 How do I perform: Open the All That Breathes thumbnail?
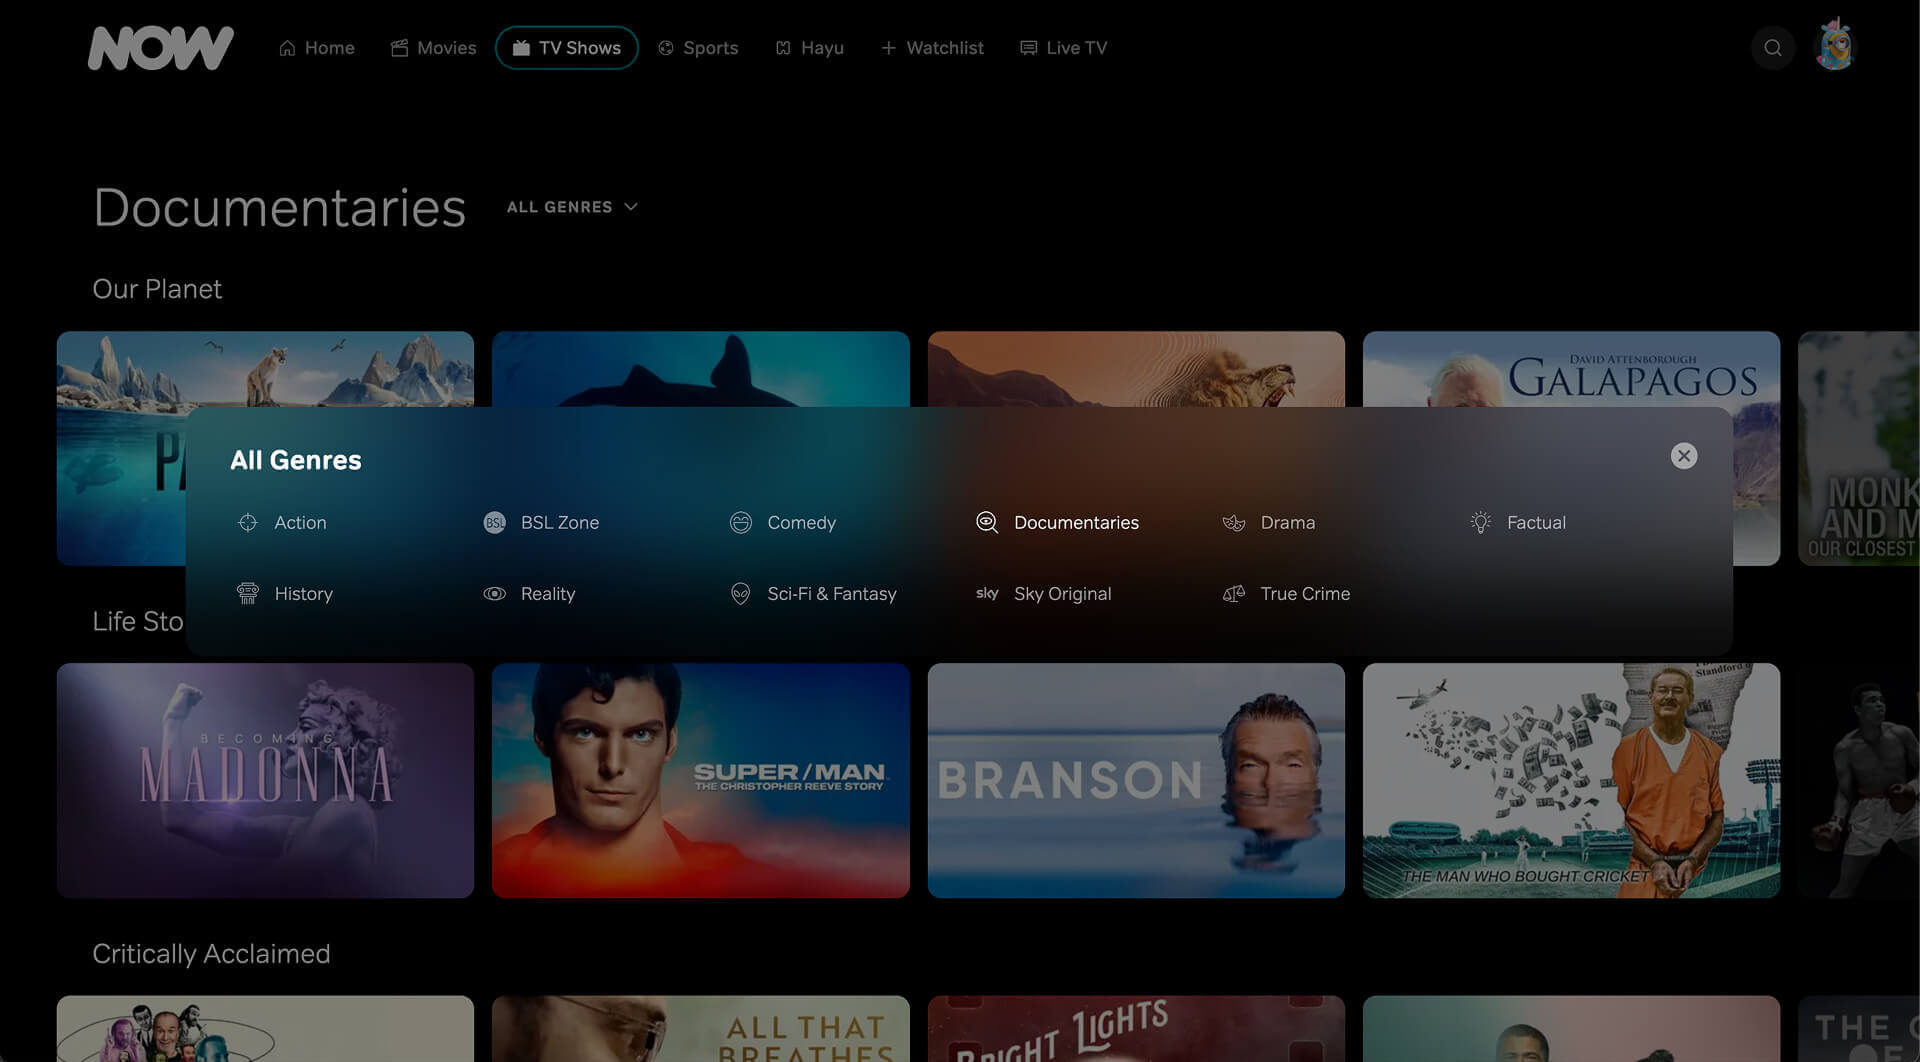700,1028
